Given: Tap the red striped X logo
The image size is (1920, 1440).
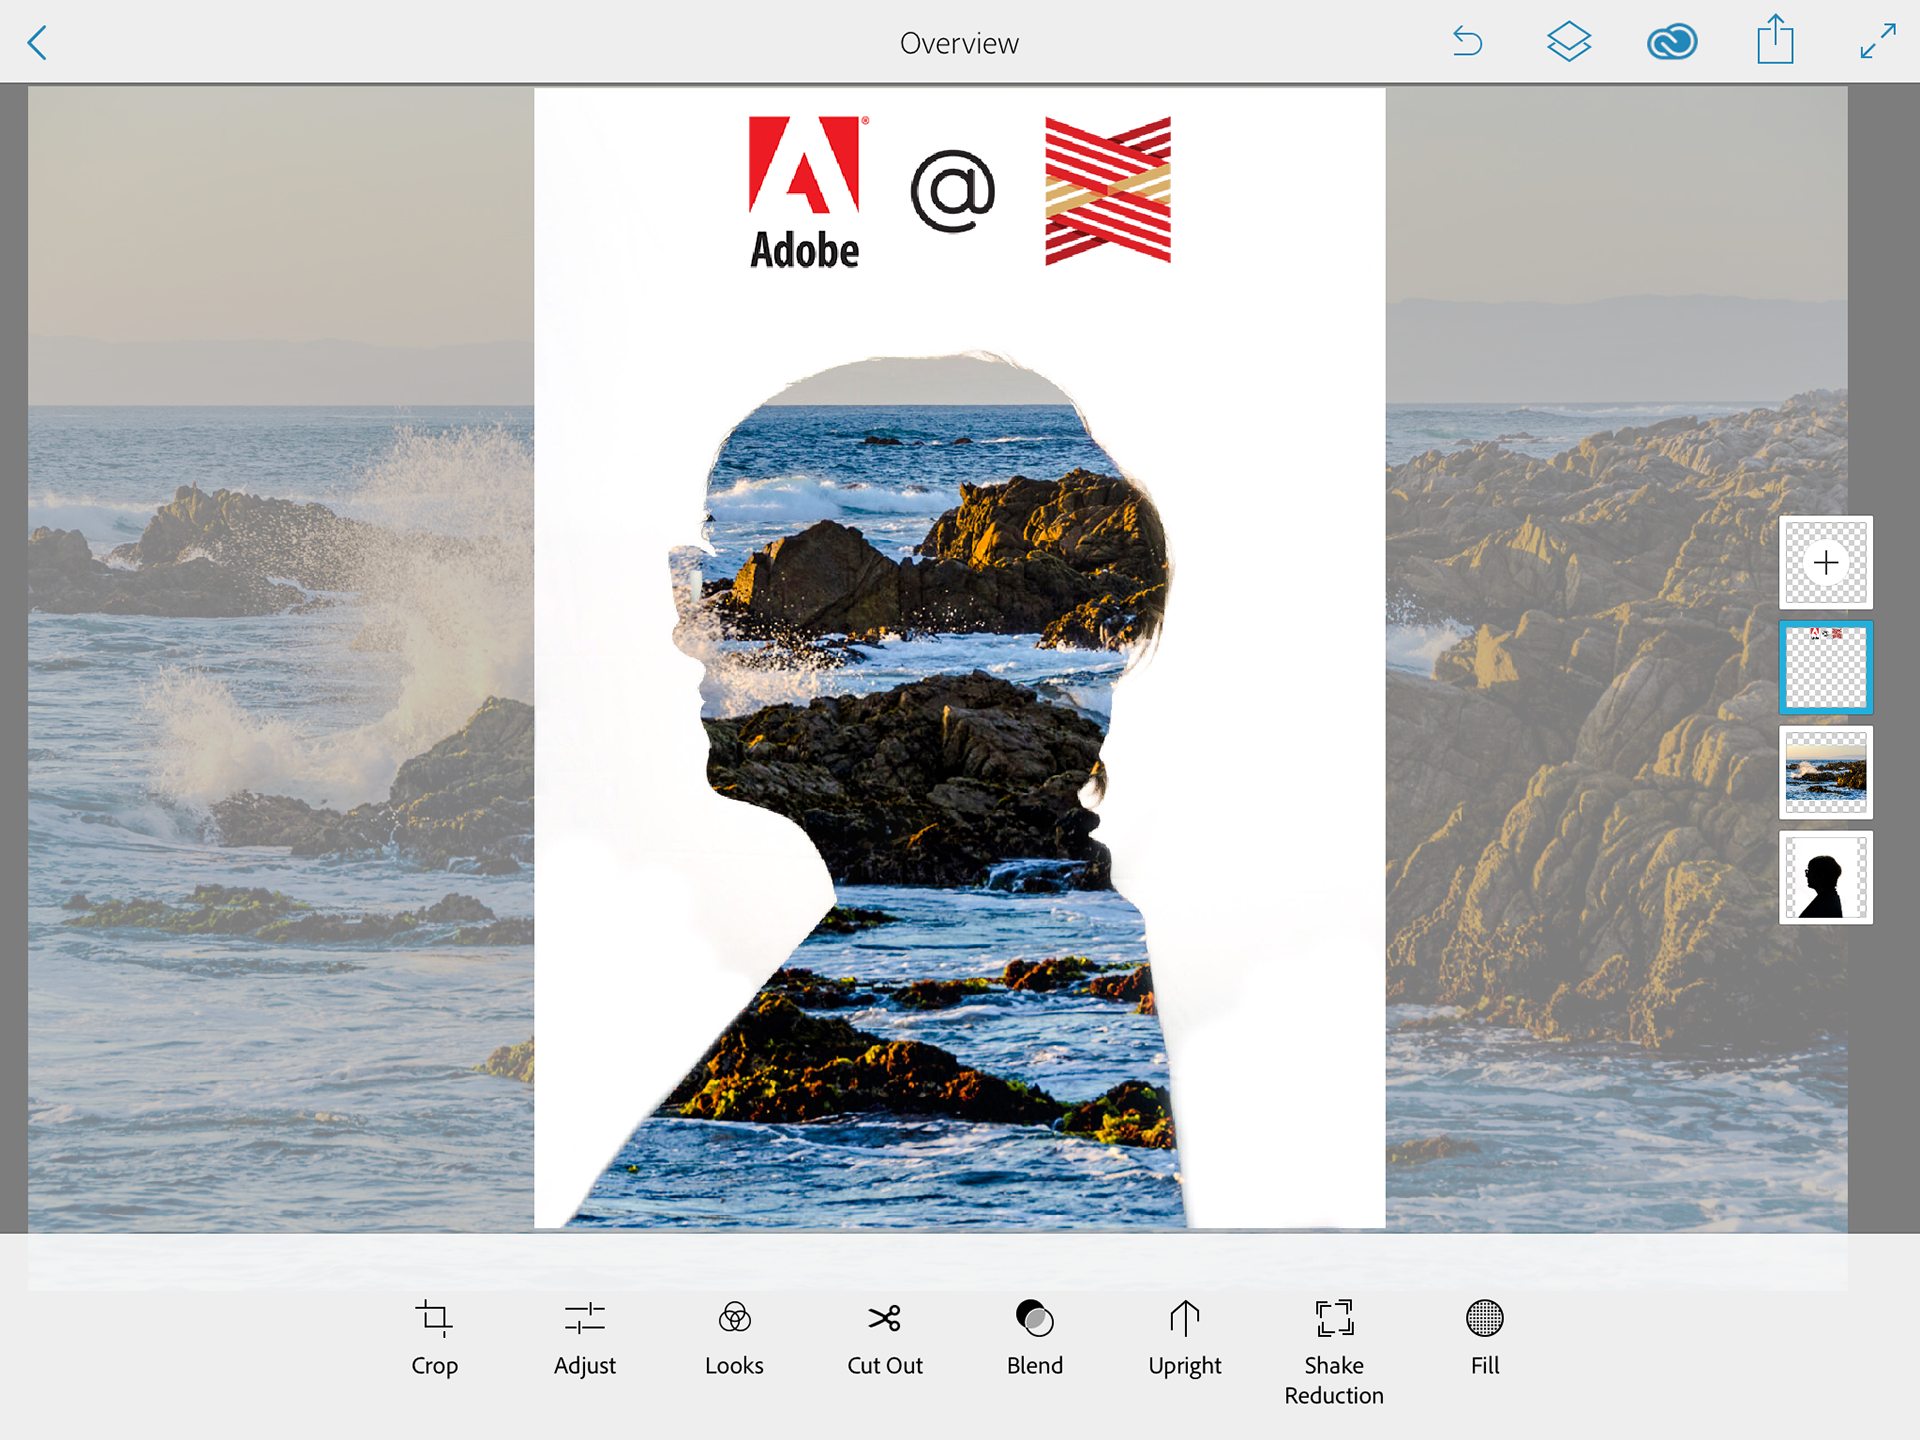Looking at the screenshot, I should tap(1108, 190).
